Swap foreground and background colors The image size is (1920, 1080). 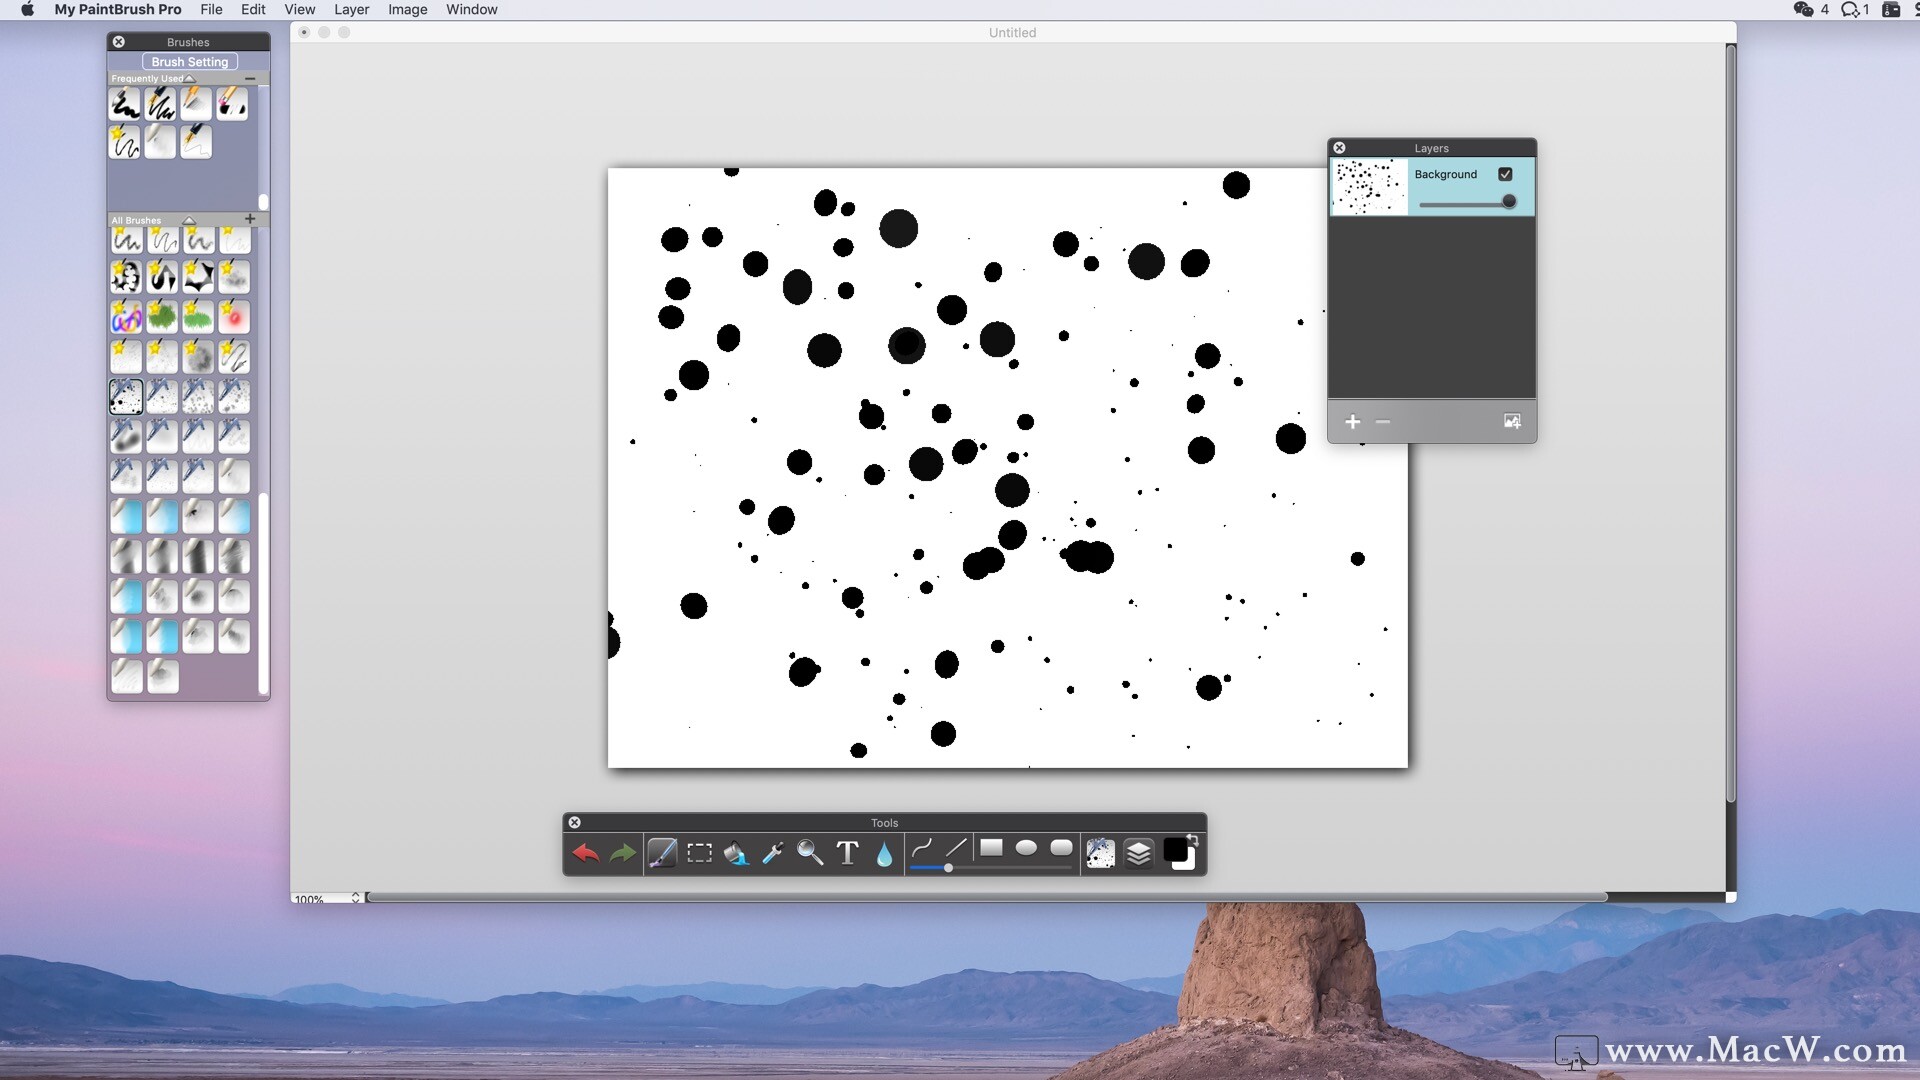1193,839
